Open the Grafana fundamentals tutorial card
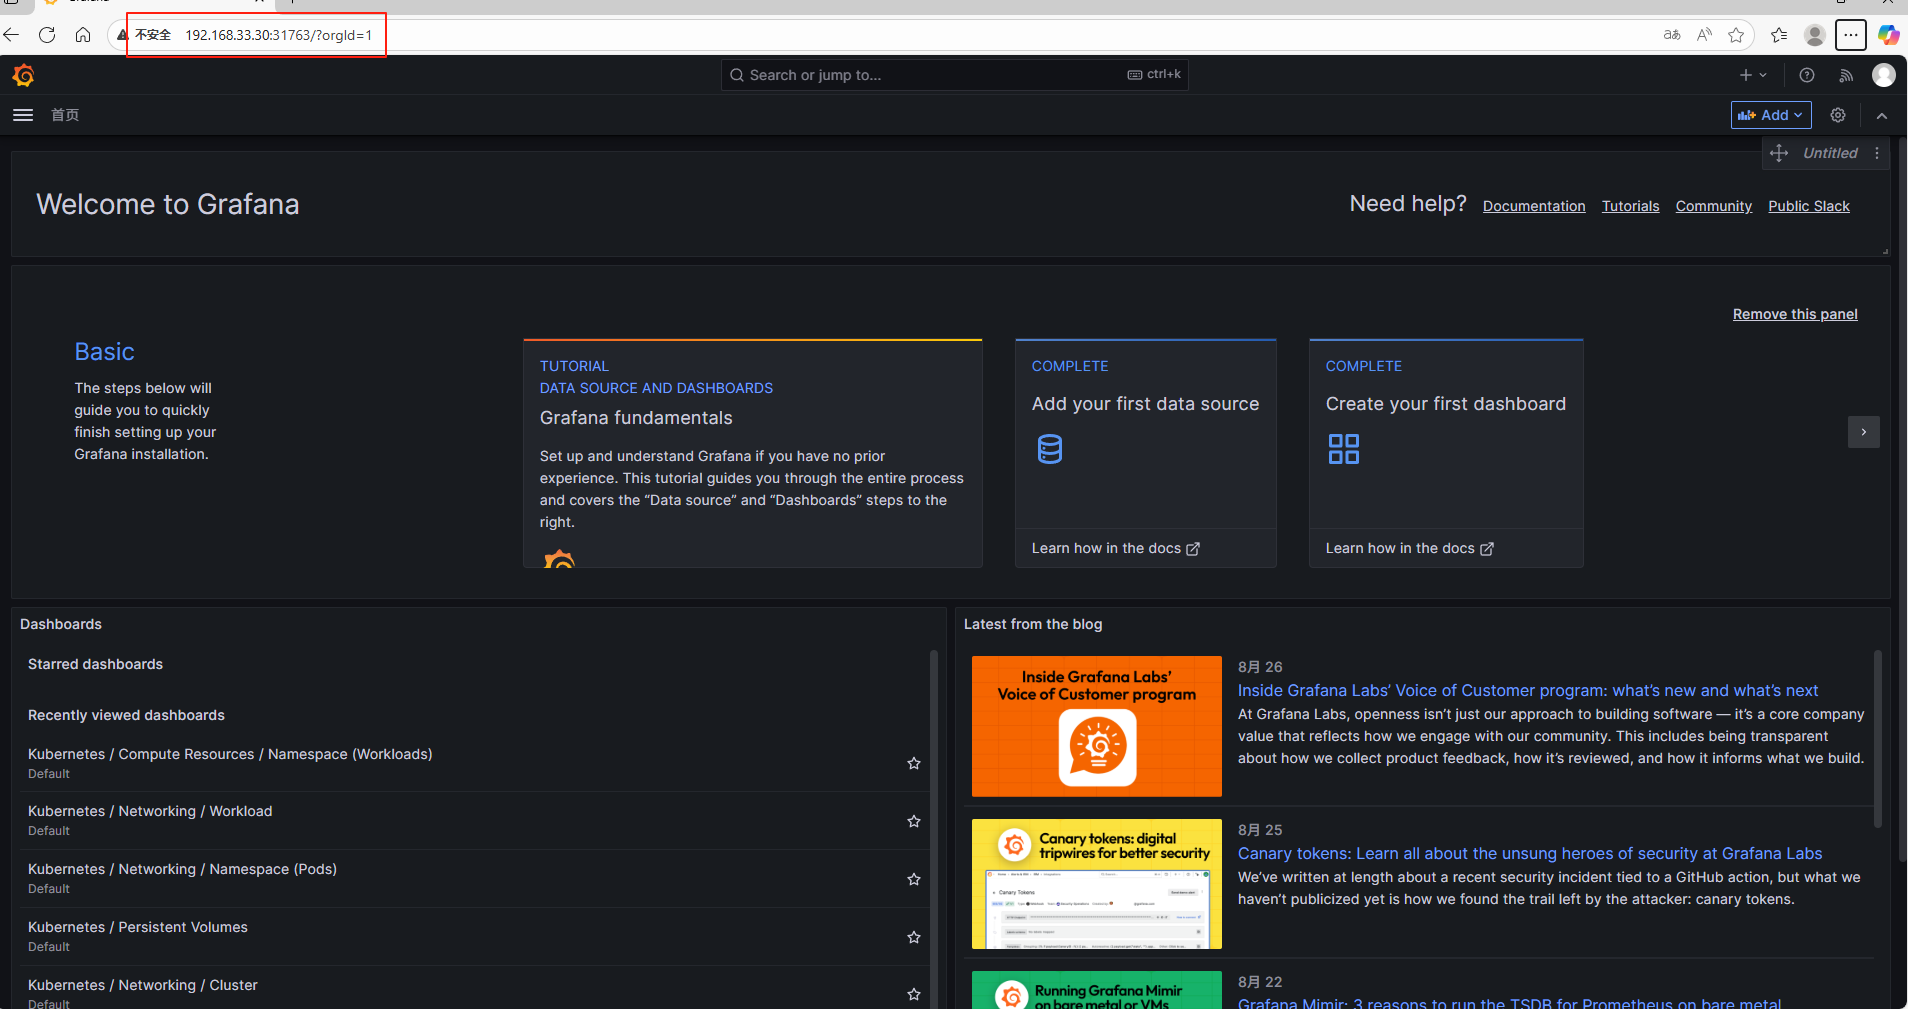Viewport: 1908px width, 1009px height. pos(753,453)
